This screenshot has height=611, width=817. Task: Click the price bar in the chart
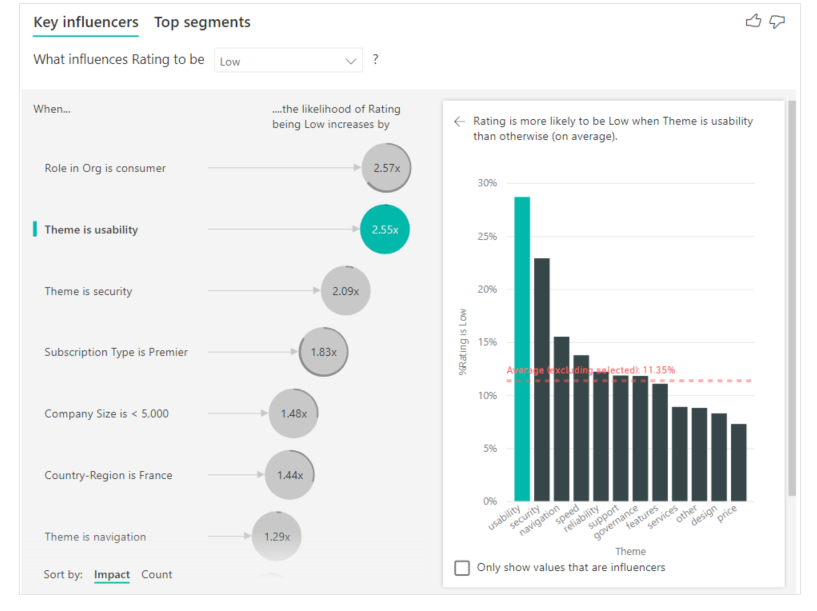coord(739,463)
